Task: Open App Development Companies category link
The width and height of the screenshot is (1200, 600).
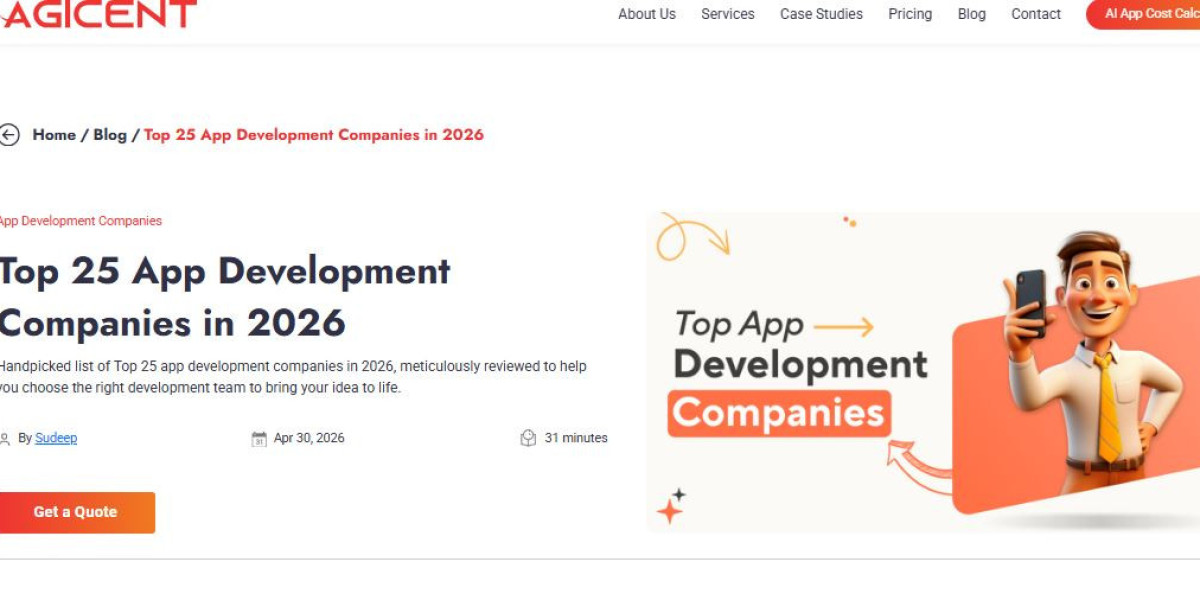Action: pyautogui.click(x=80, y=221)
